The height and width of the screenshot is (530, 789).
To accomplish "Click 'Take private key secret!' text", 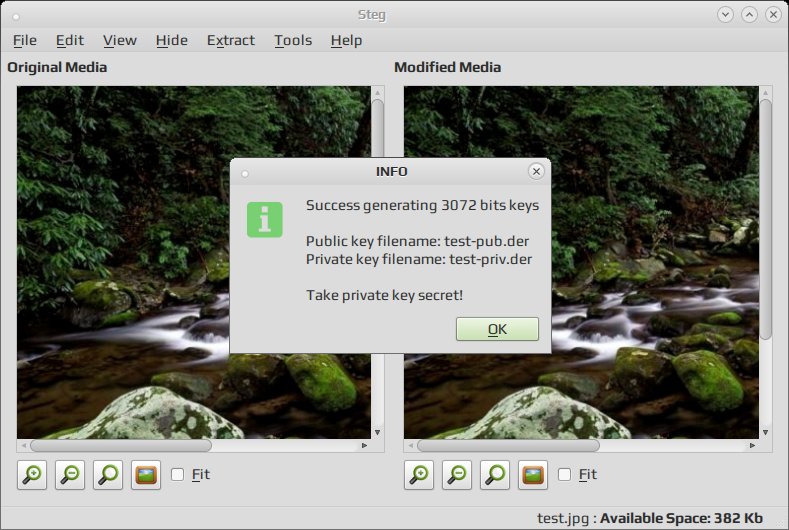I will (384, 295).
